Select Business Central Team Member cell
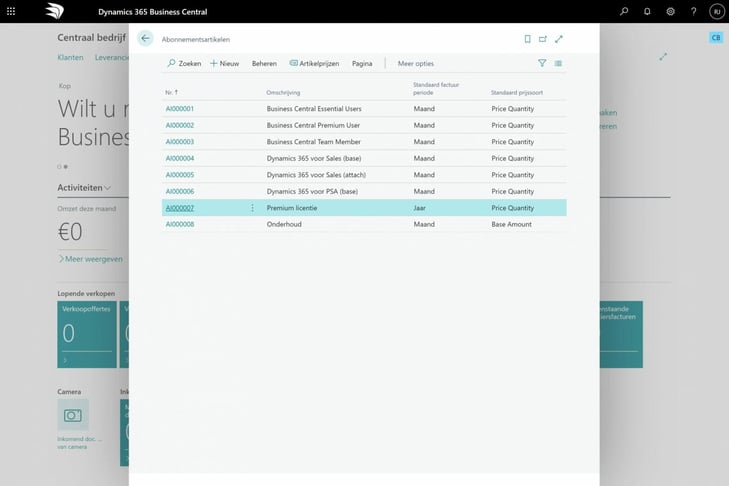 [x=314, y=142]
